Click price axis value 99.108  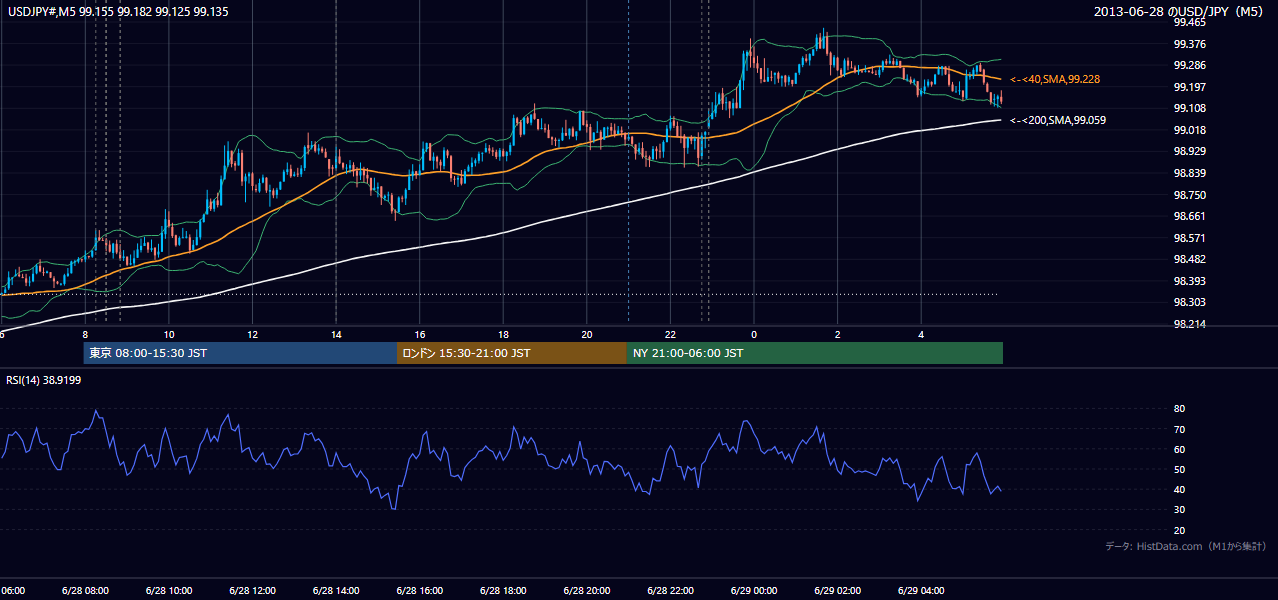coord(1189,109)
